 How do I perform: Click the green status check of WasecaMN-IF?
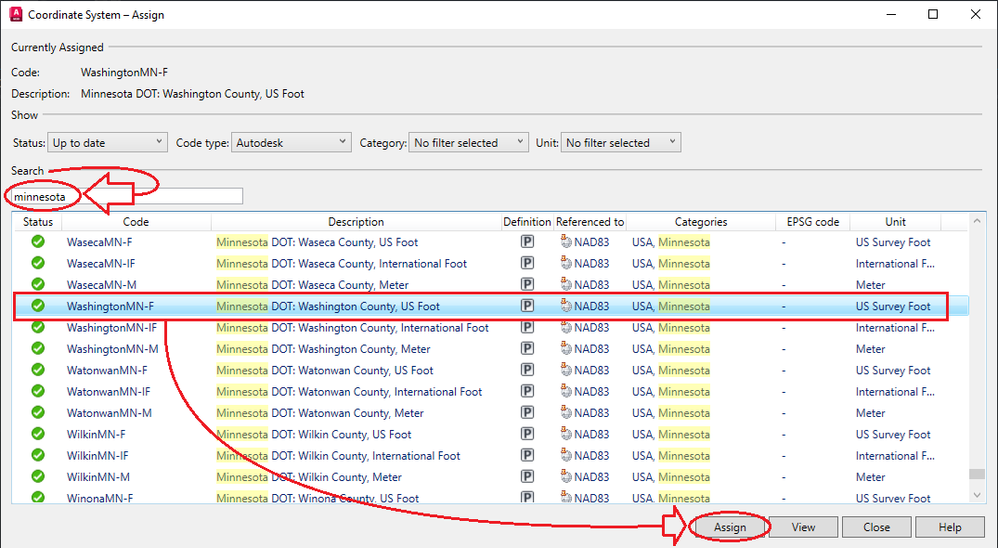click(x=38, y=263)
